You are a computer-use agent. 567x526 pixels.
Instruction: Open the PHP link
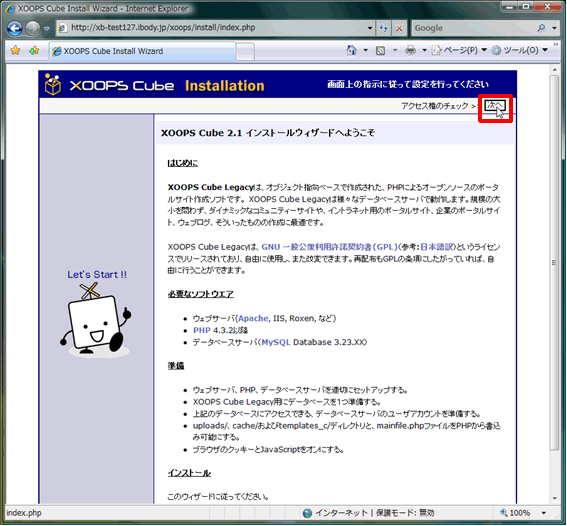[201, 330]
